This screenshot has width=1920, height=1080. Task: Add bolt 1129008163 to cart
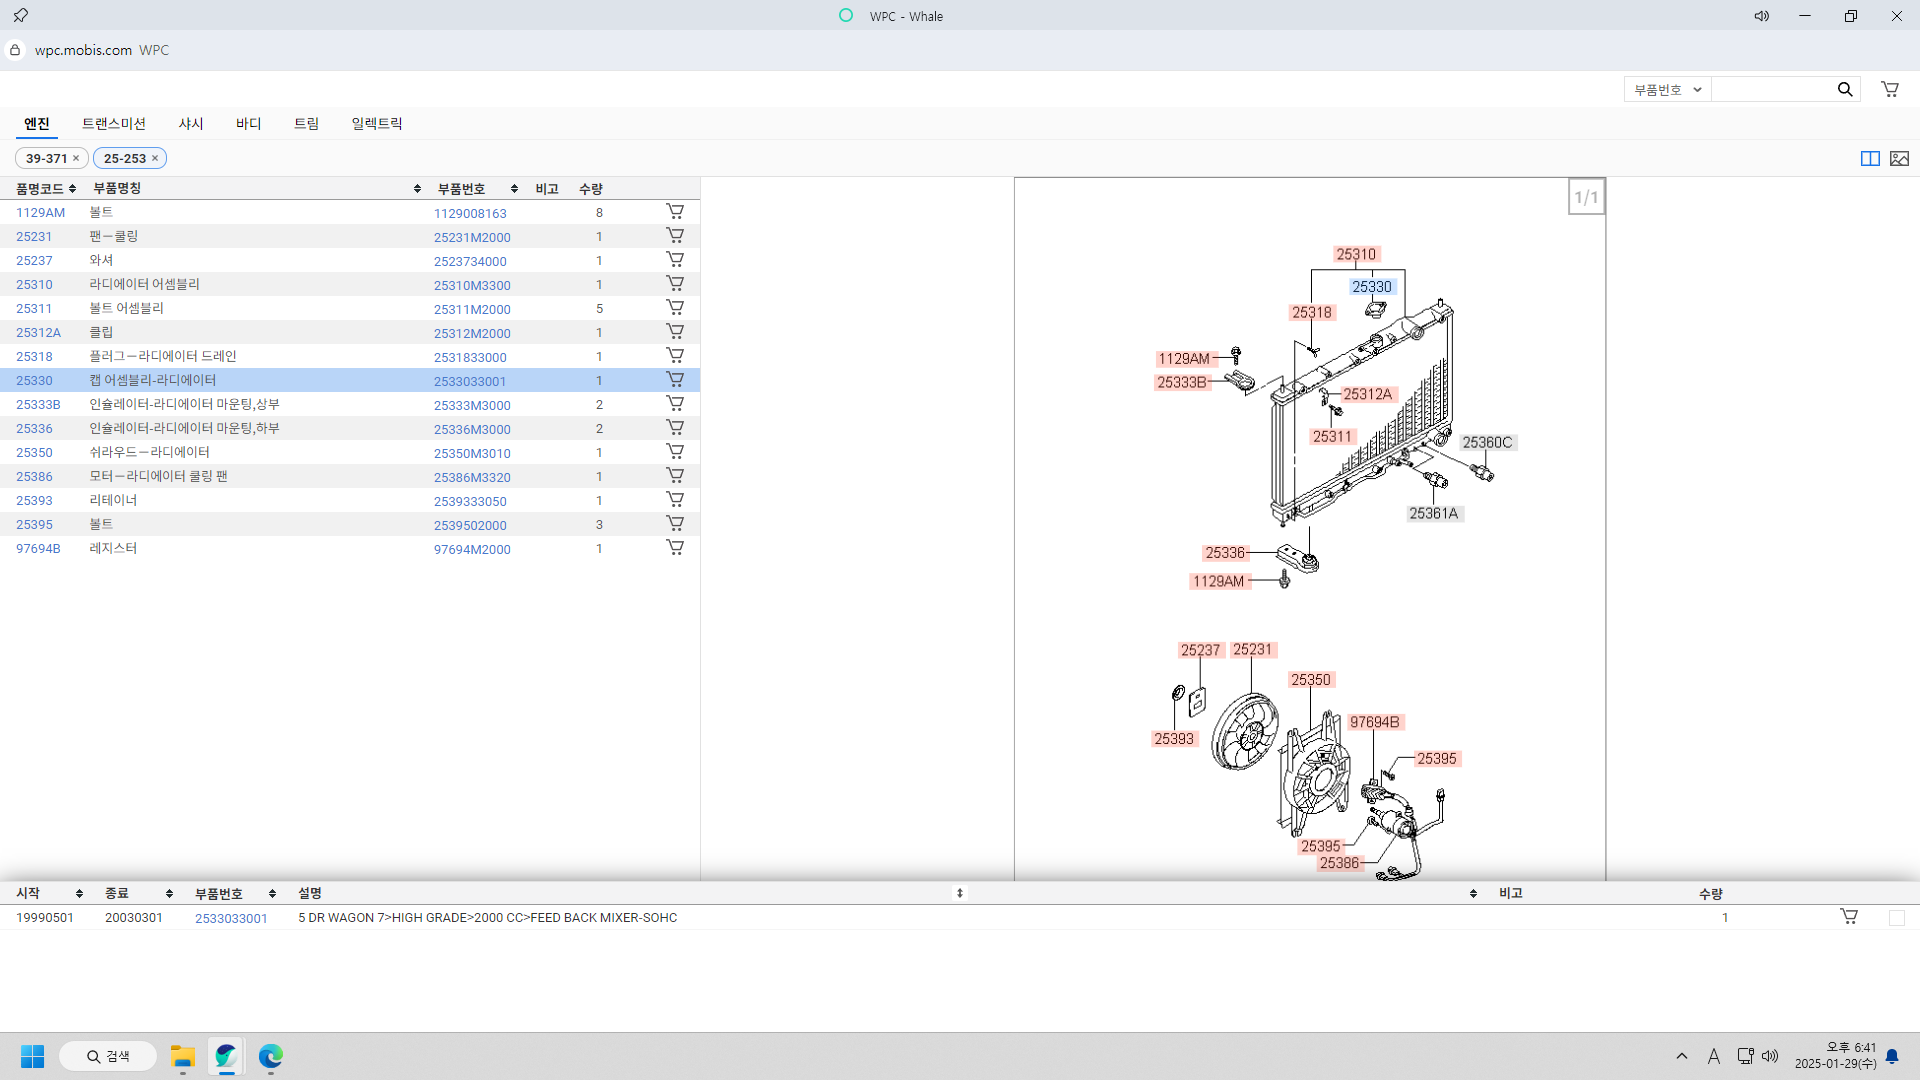(675, 212)
